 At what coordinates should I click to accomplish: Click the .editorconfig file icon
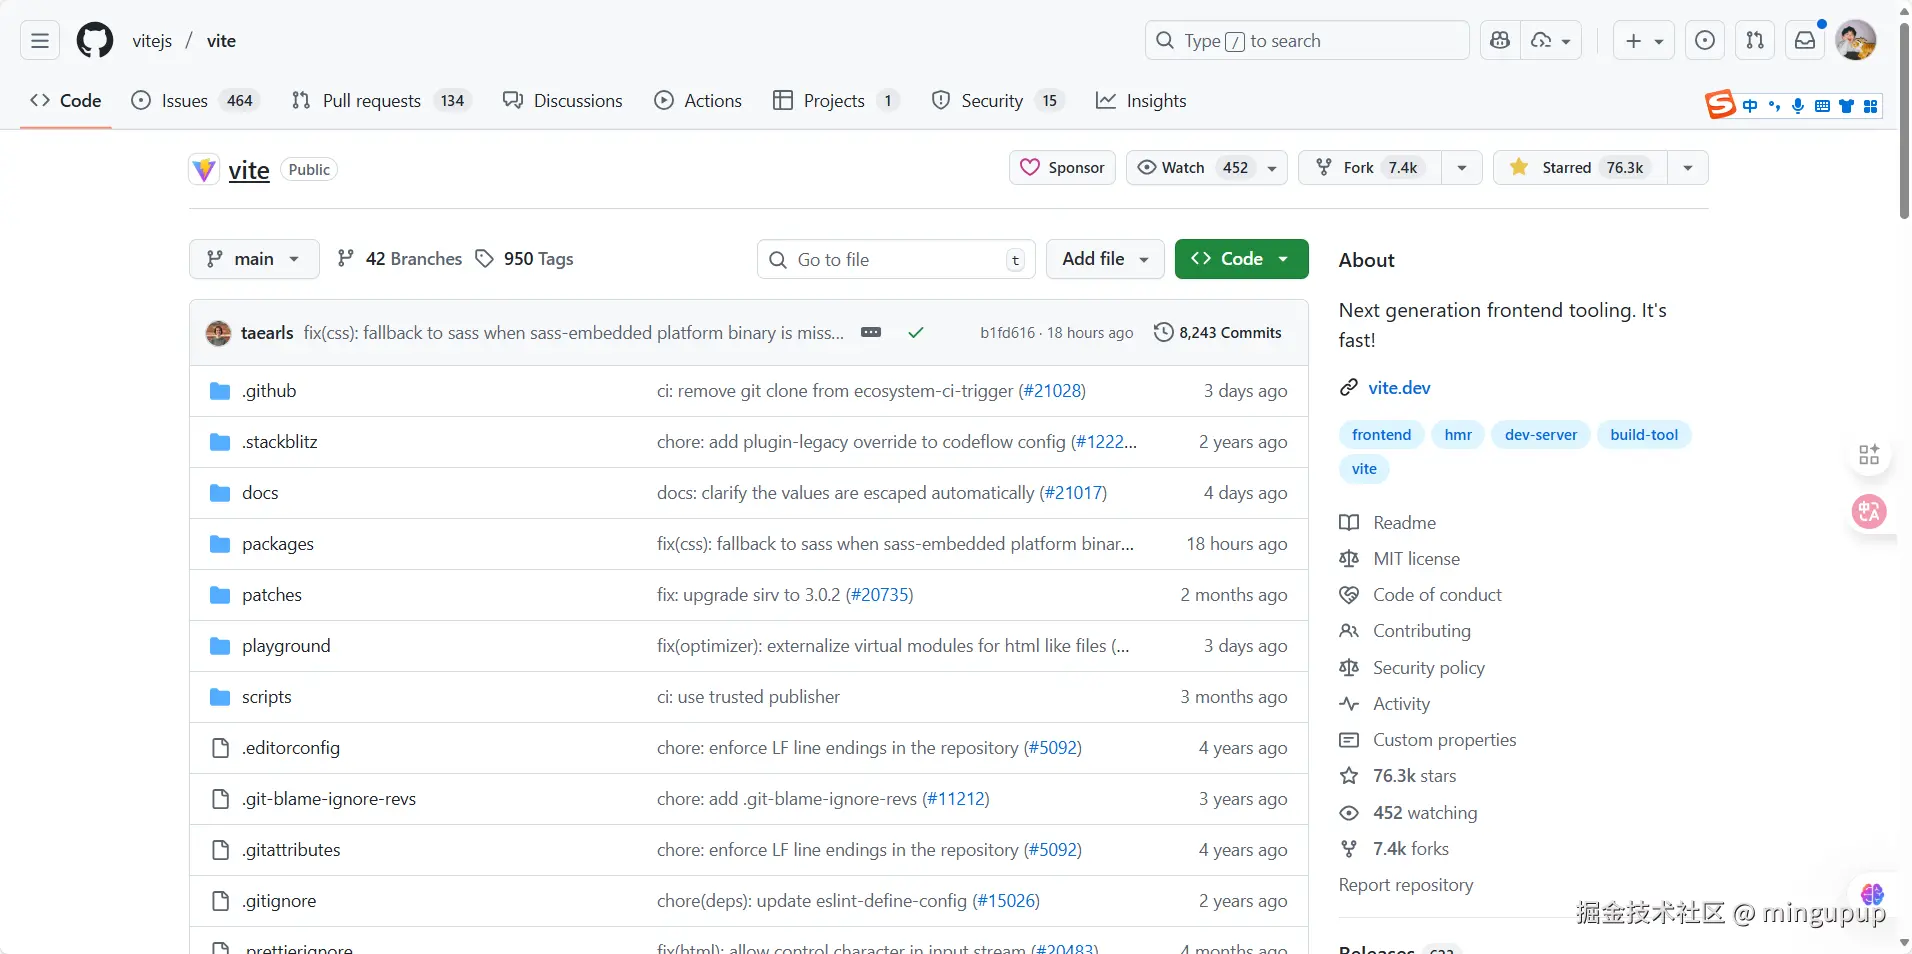click(x=220, y=748)
